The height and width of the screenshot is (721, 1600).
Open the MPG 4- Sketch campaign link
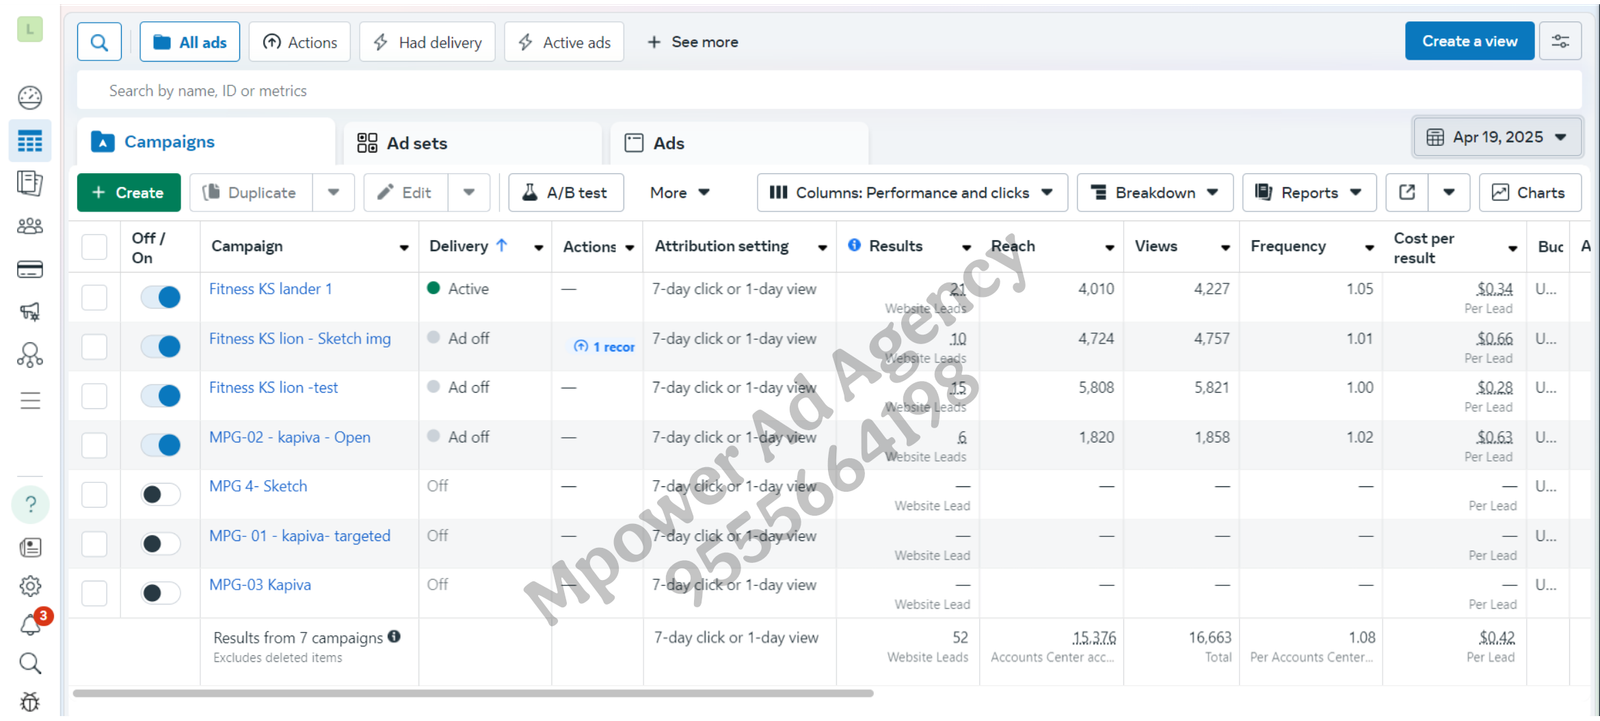click(258, 486)
